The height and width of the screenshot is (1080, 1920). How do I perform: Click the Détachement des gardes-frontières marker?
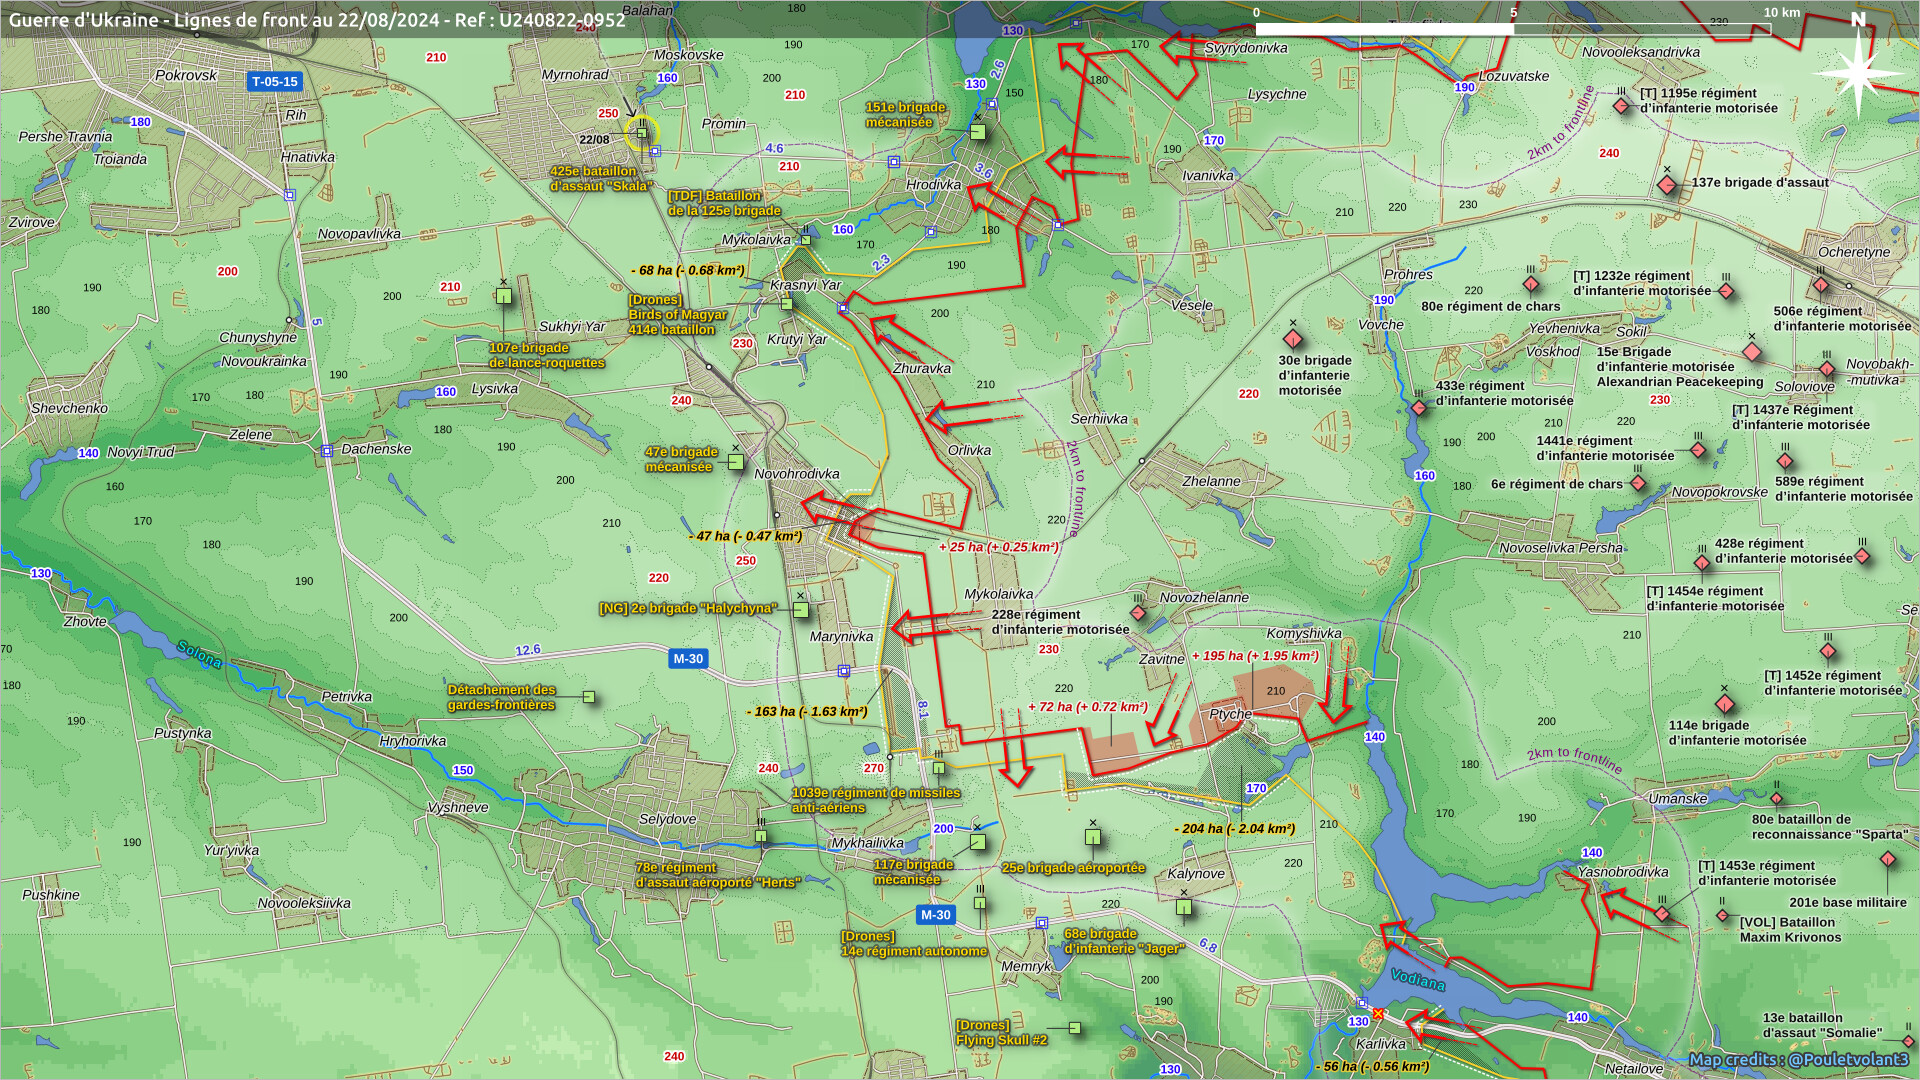pos(589,697)
